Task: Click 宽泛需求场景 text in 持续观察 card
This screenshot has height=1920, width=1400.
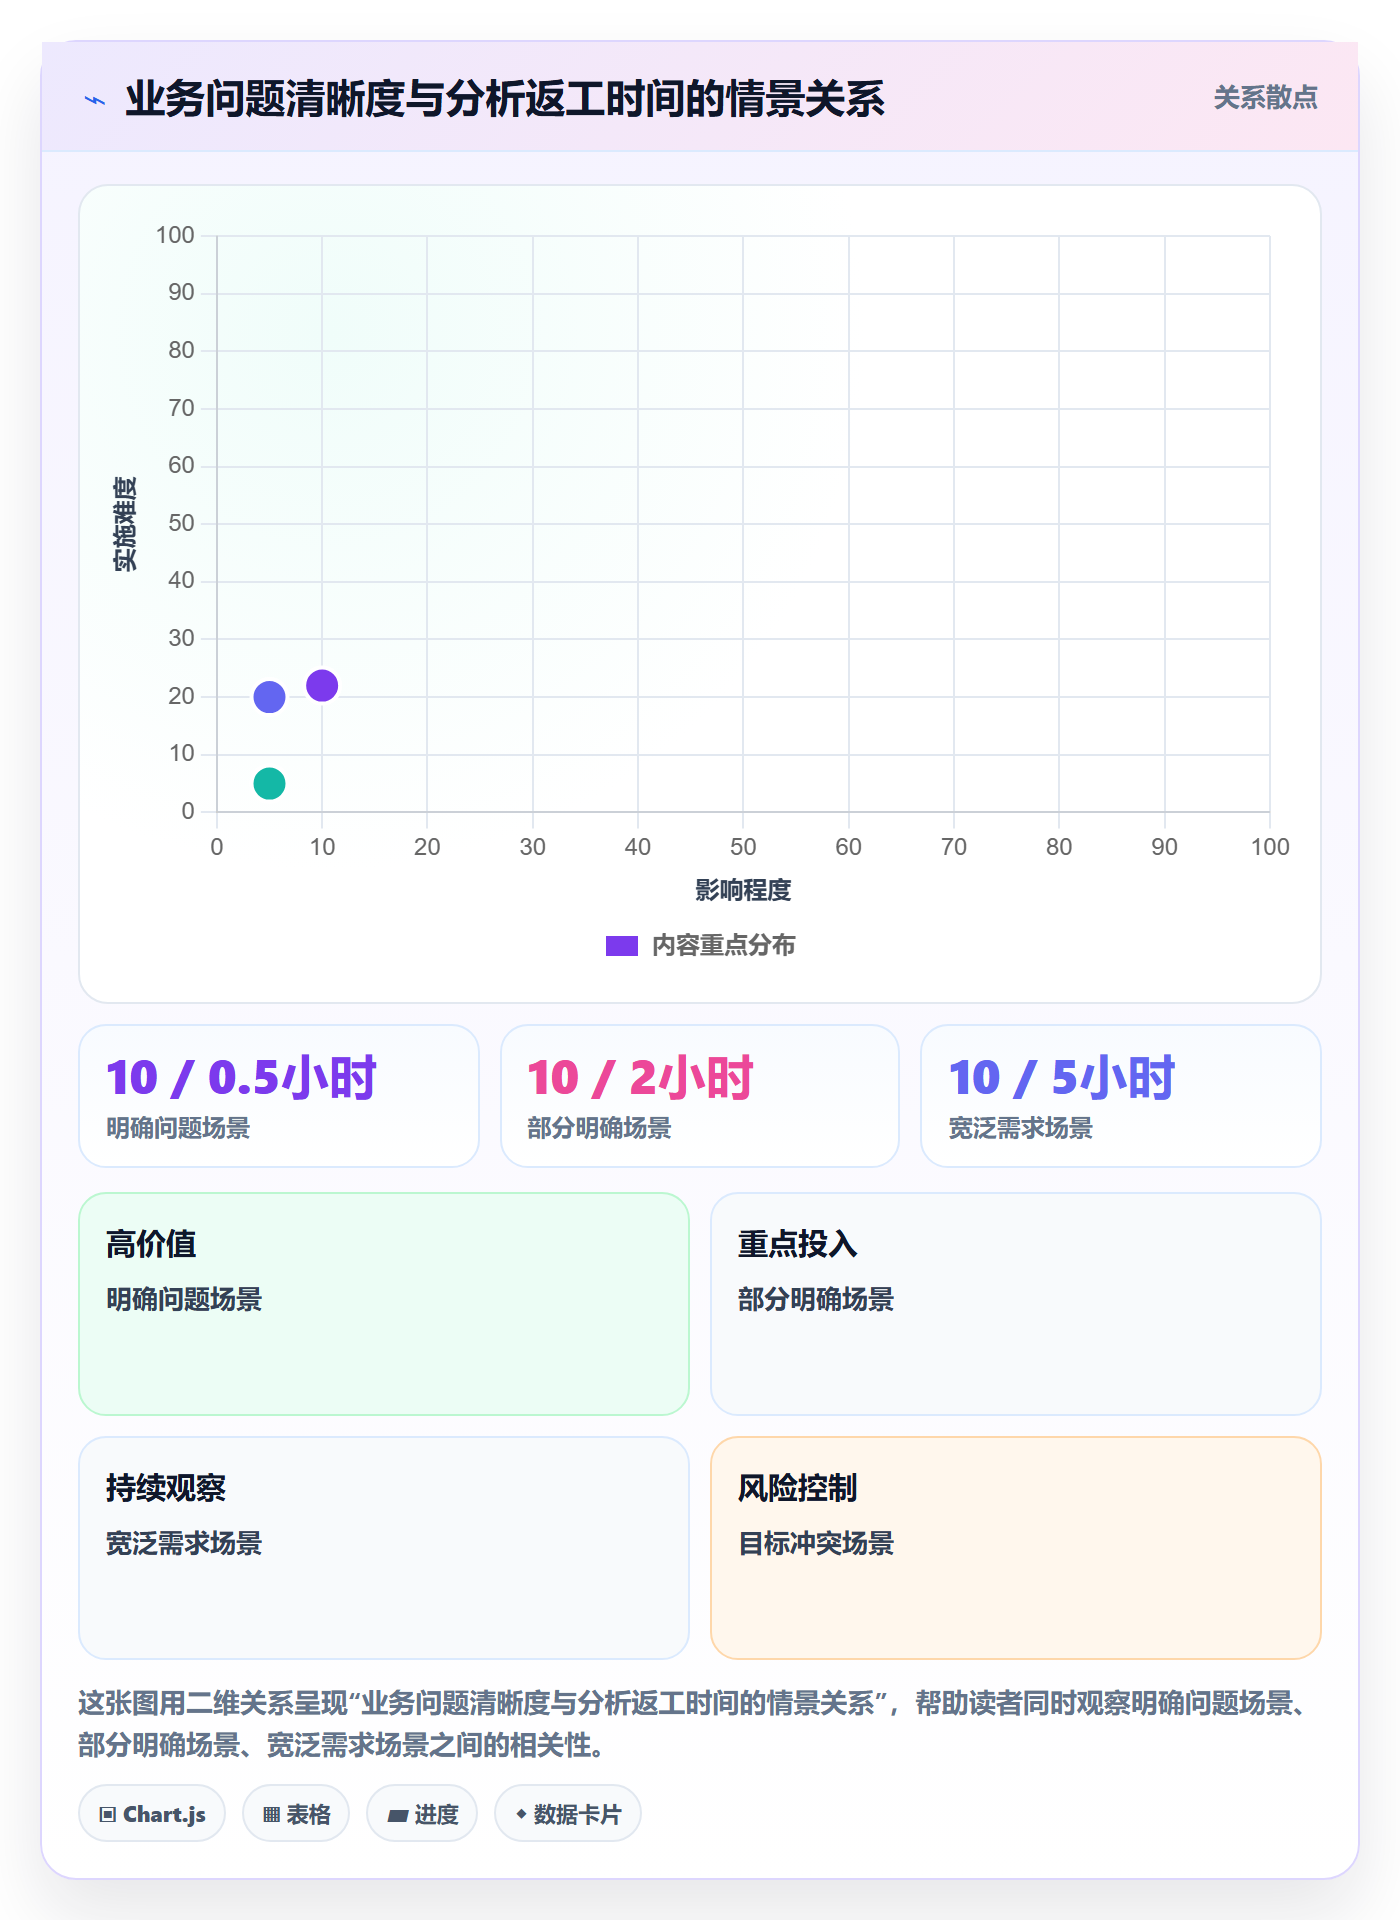Action: [184, 1543]
